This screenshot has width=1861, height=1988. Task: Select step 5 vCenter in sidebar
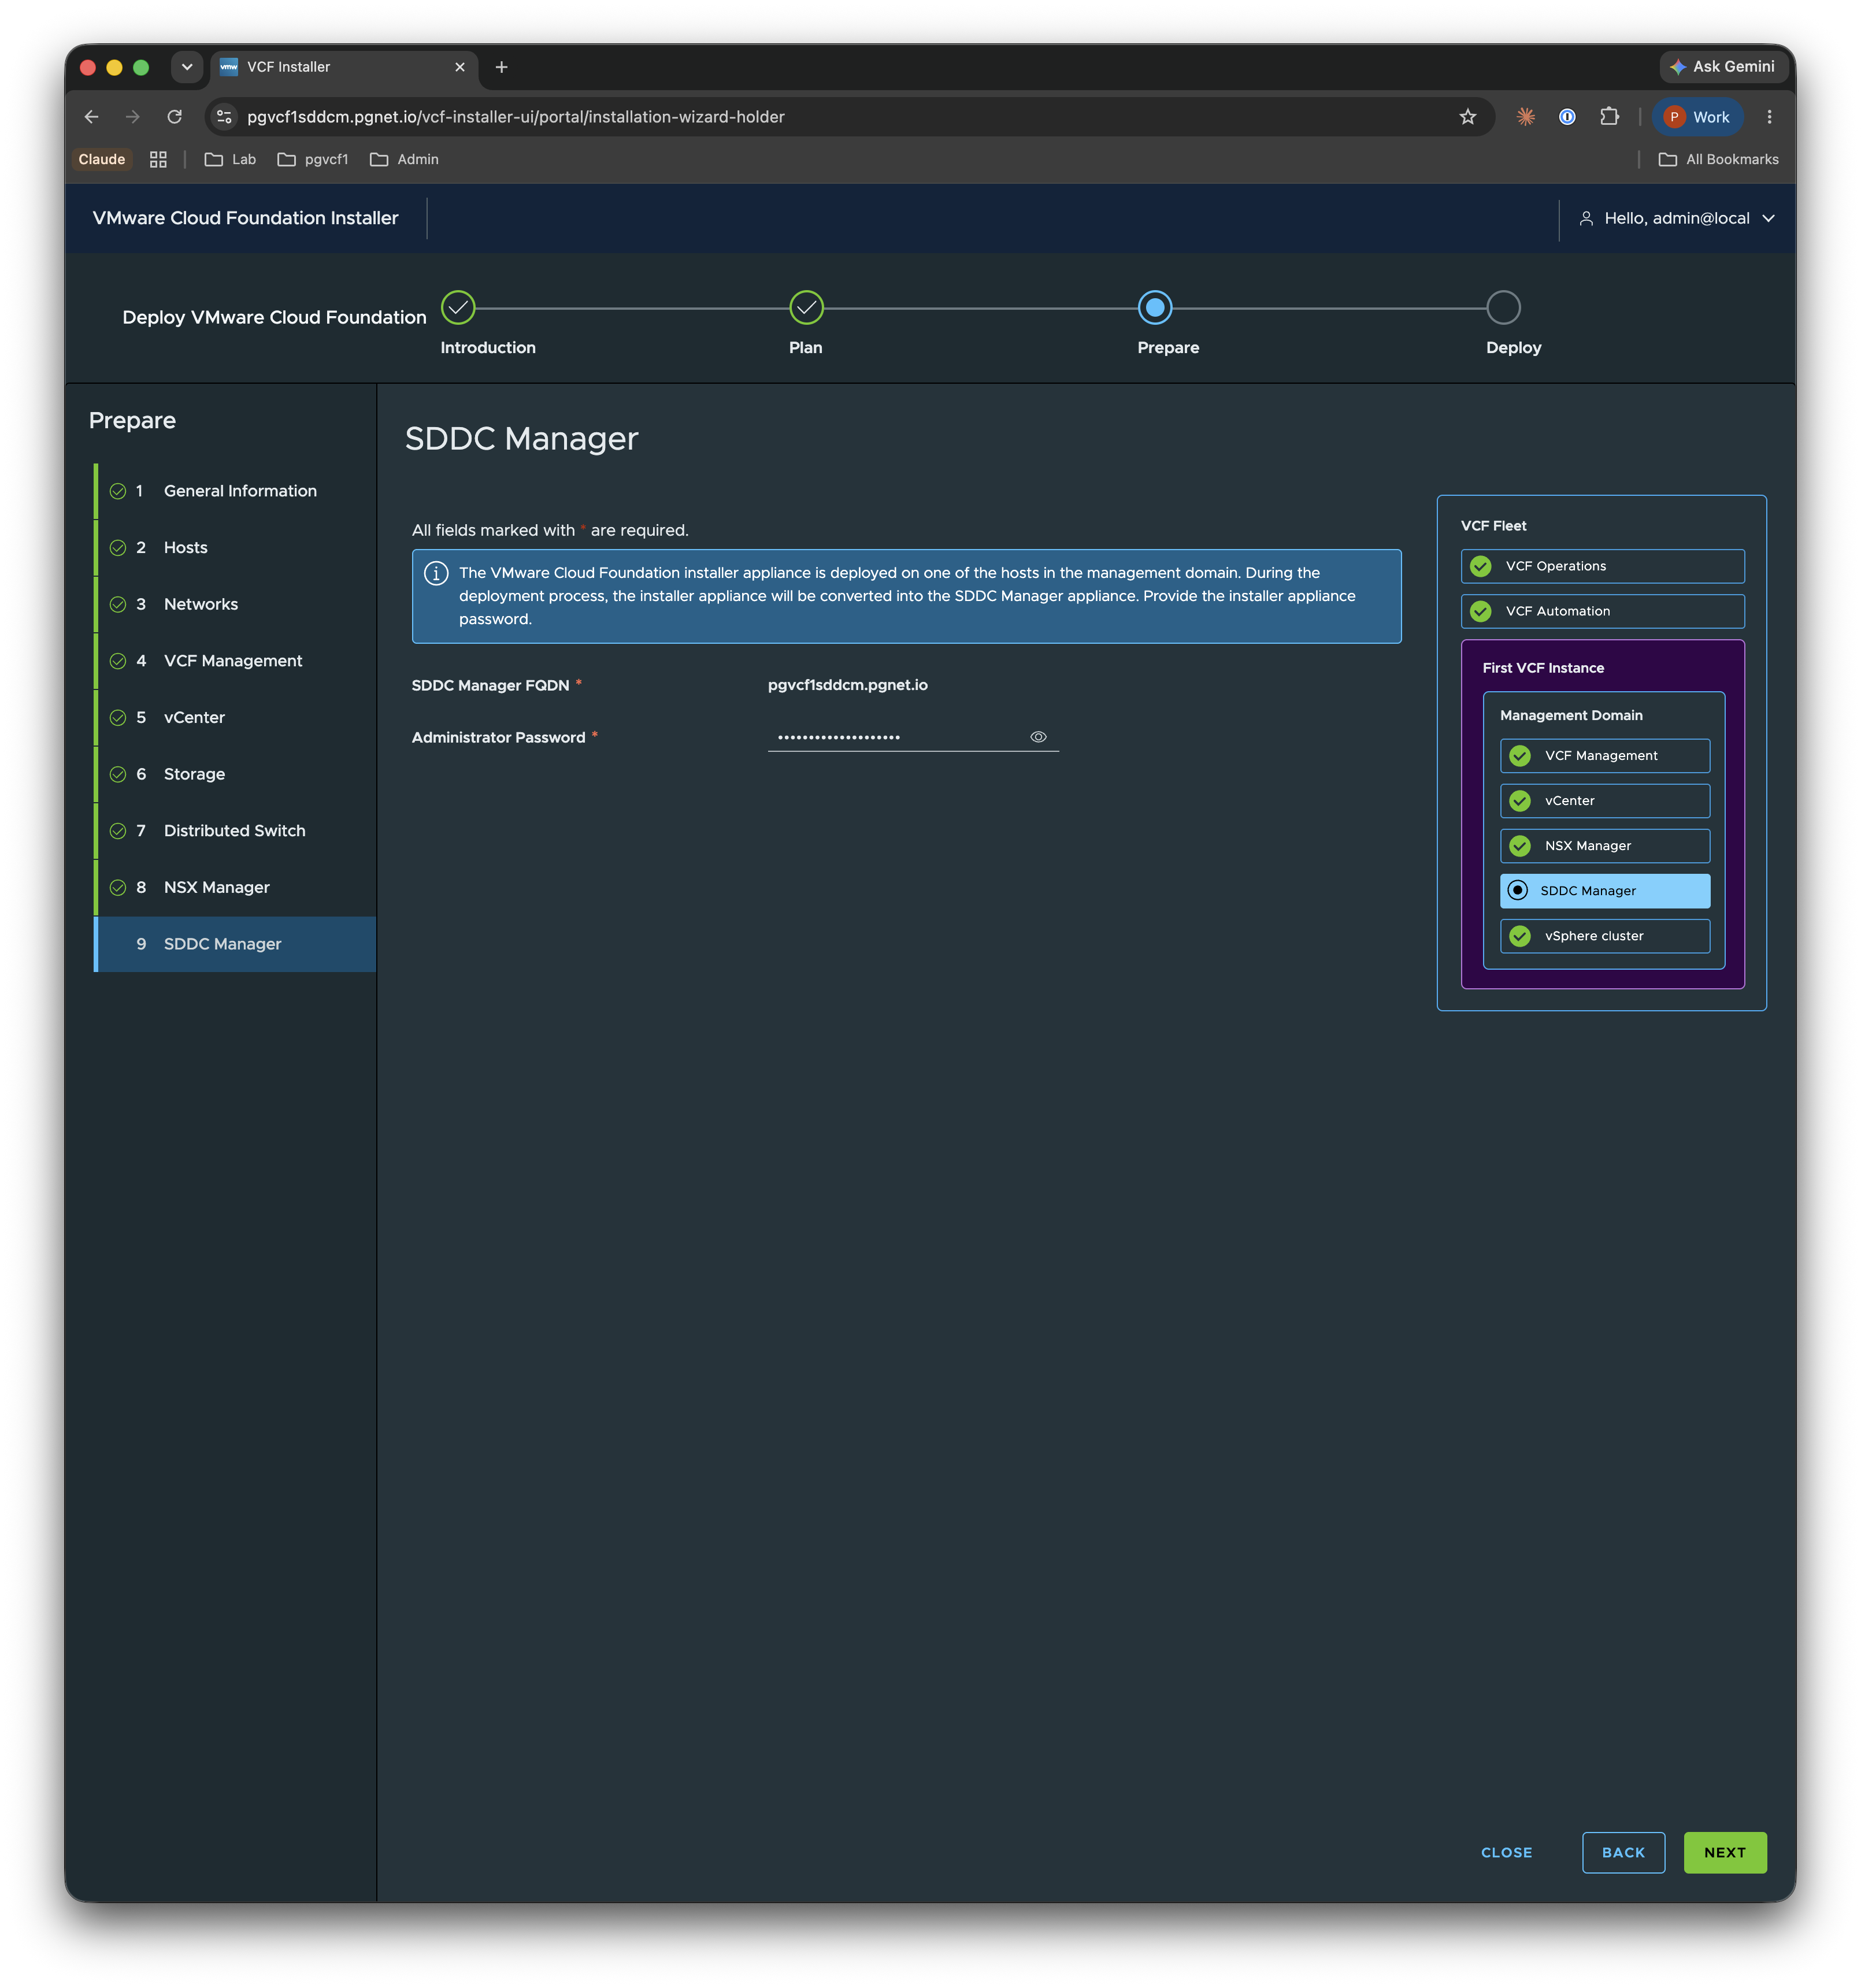pyautogui.click(x=235, y=718)
